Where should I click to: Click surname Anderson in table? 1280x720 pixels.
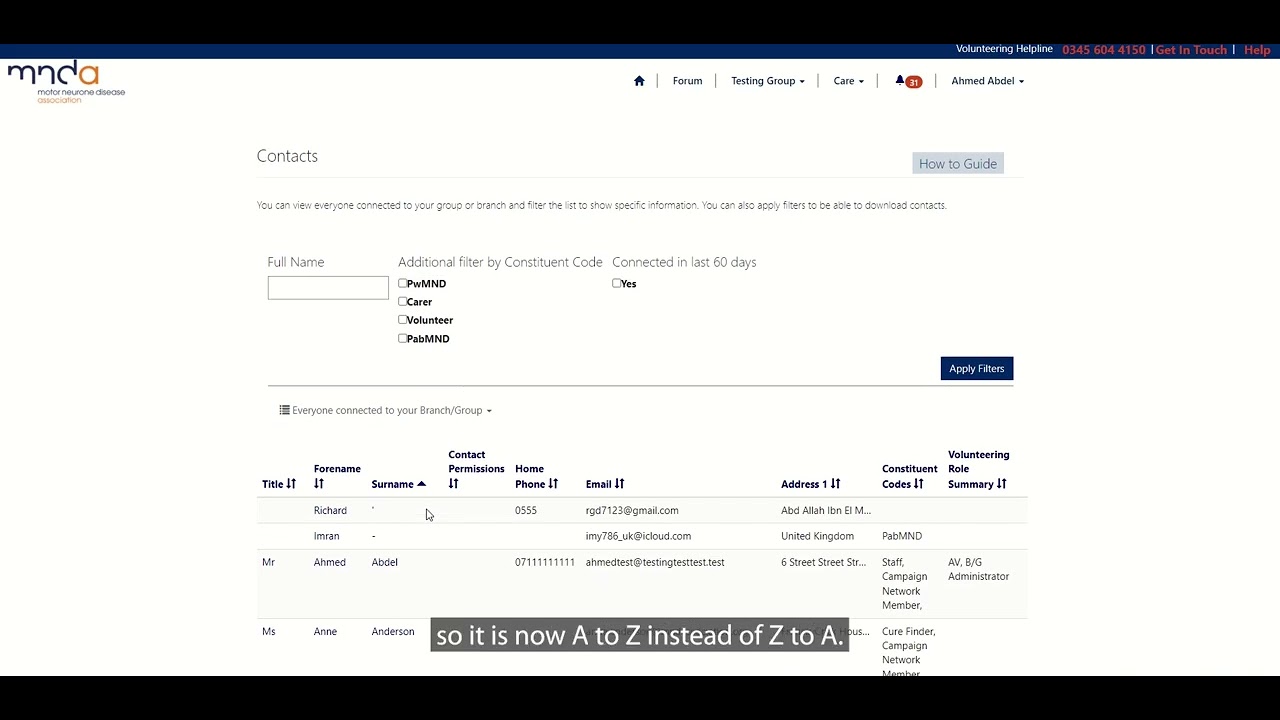[392, 631]
